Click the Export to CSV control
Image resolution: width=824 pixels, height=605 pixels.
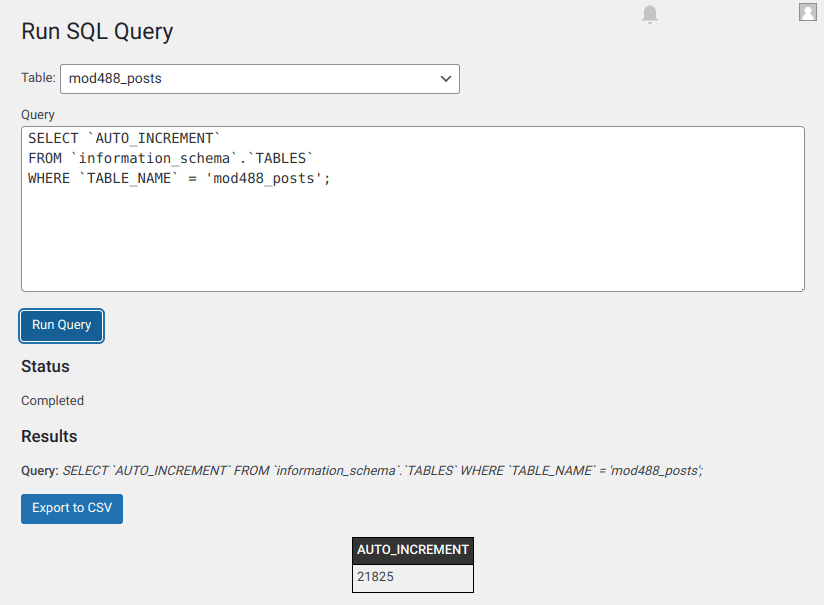click(71, 509)
